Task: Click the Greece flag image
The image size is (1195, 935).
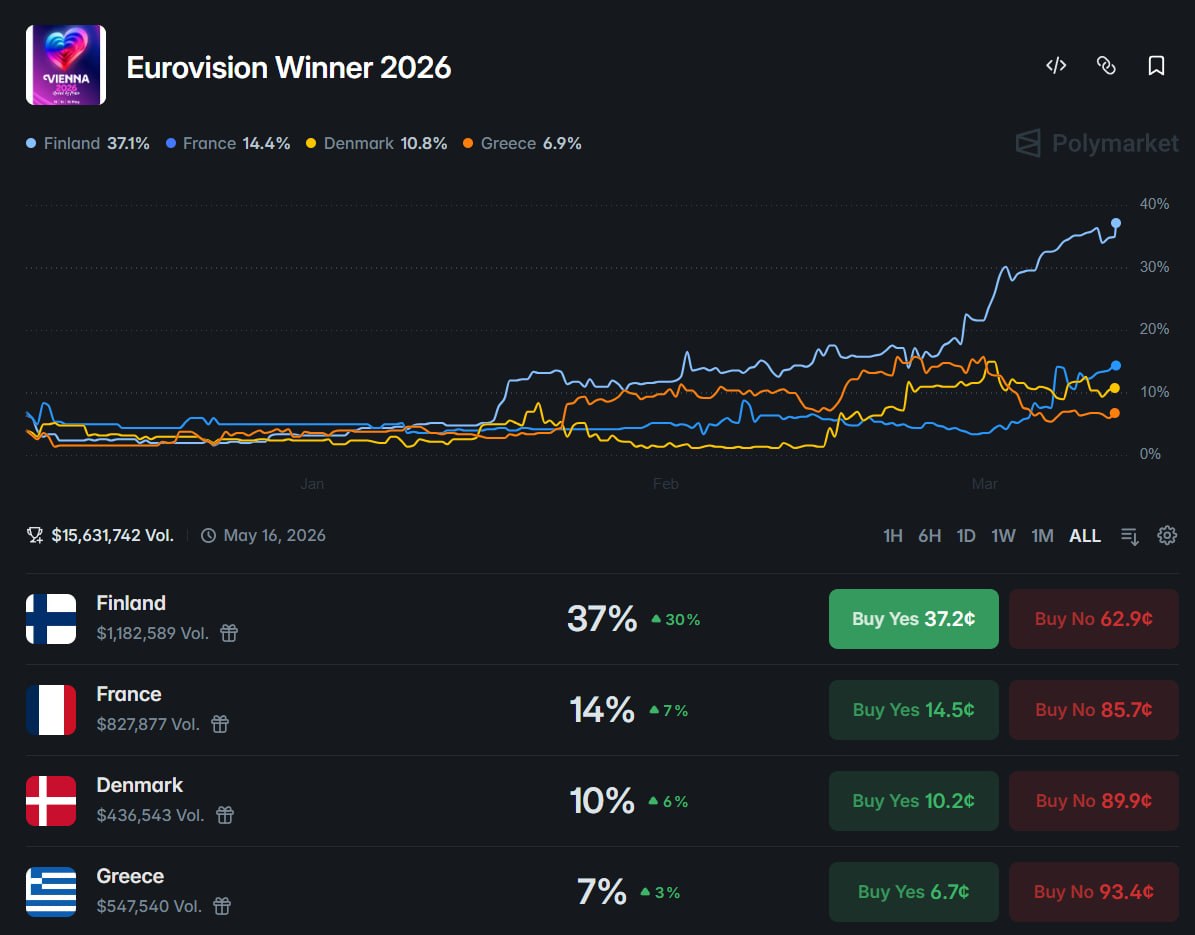Action: click(x=51, y=892)
